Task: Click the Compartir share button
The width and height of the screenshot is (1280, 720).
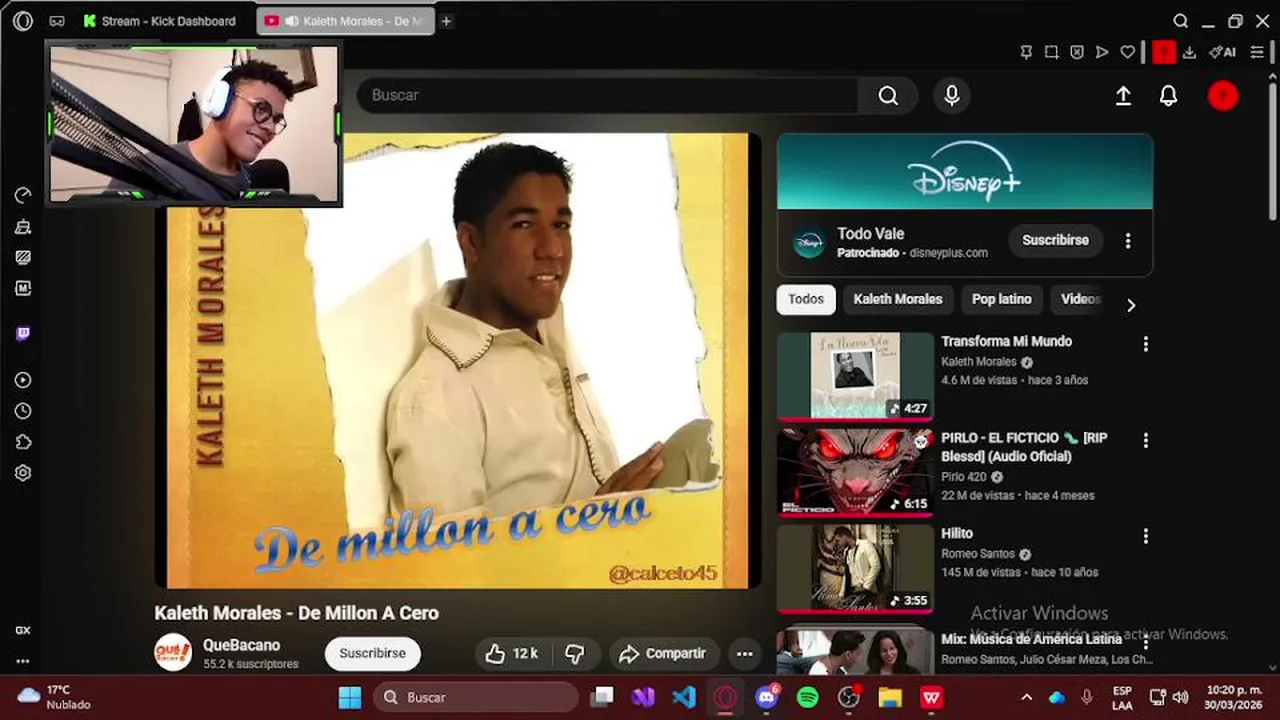Action: coord(664,653)
